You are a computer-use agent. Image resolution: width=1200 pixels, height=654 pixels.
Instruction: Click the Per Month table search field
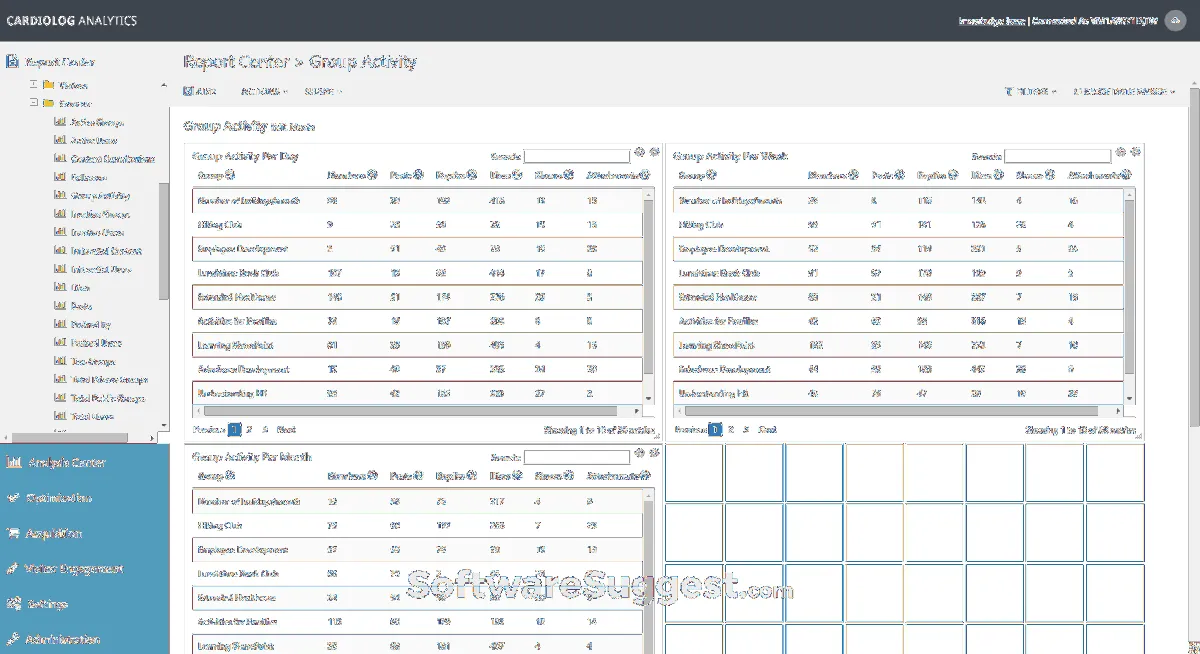click(x=577, y=457)
